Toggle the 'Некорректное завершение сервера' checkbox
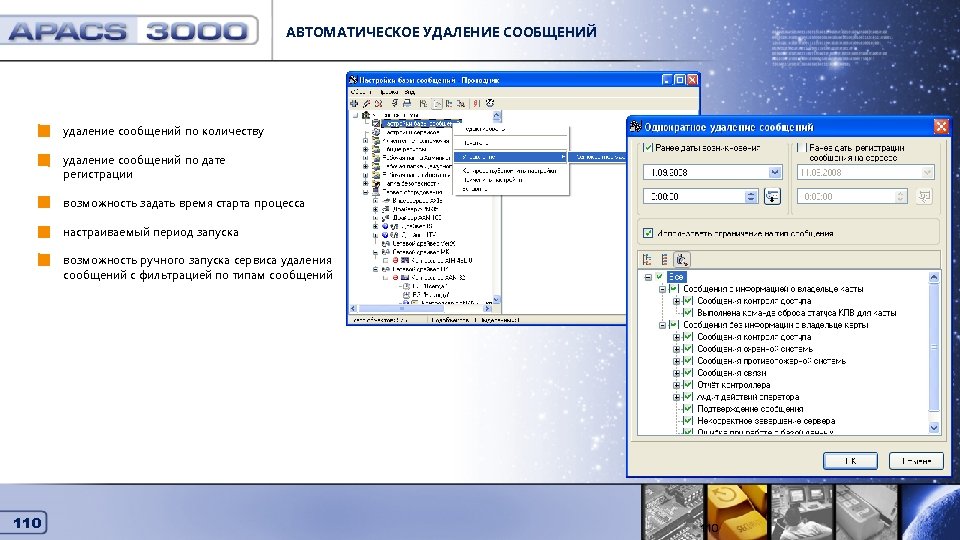 pyautogui.click(x=688, y=421)
